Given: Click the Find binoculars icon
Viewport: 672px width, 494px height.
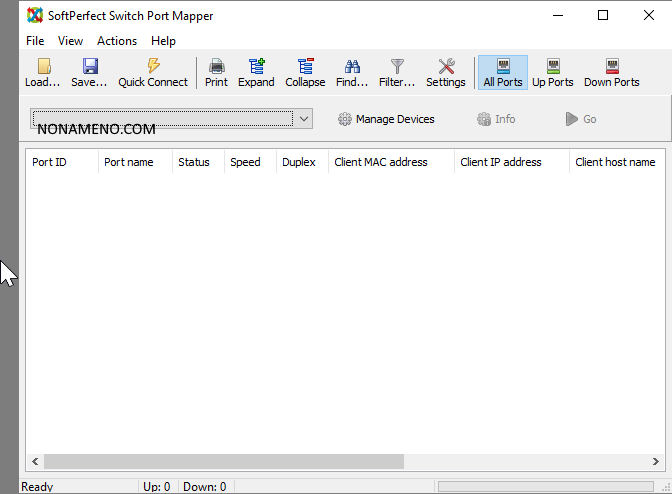Looking at the screenshot, I should 352,67.
